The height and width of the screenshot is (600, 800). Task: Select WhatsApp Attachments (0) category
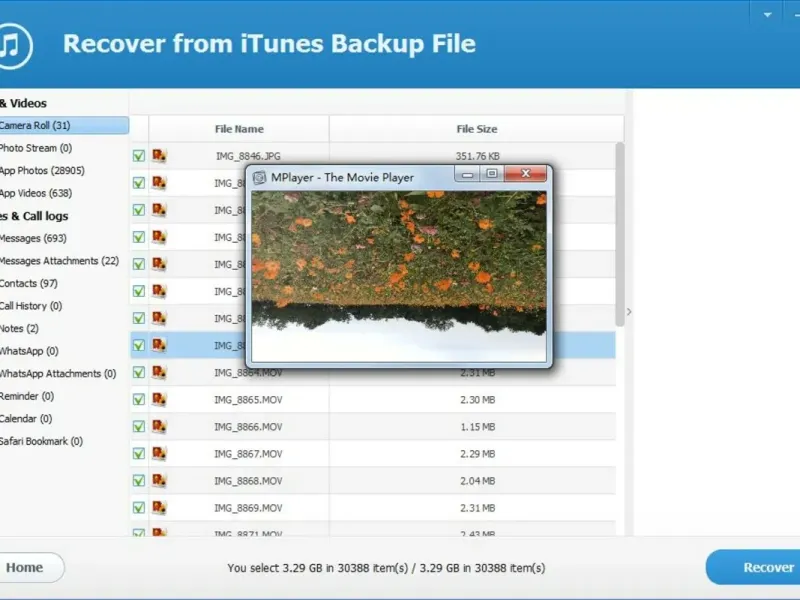(58, 373)
